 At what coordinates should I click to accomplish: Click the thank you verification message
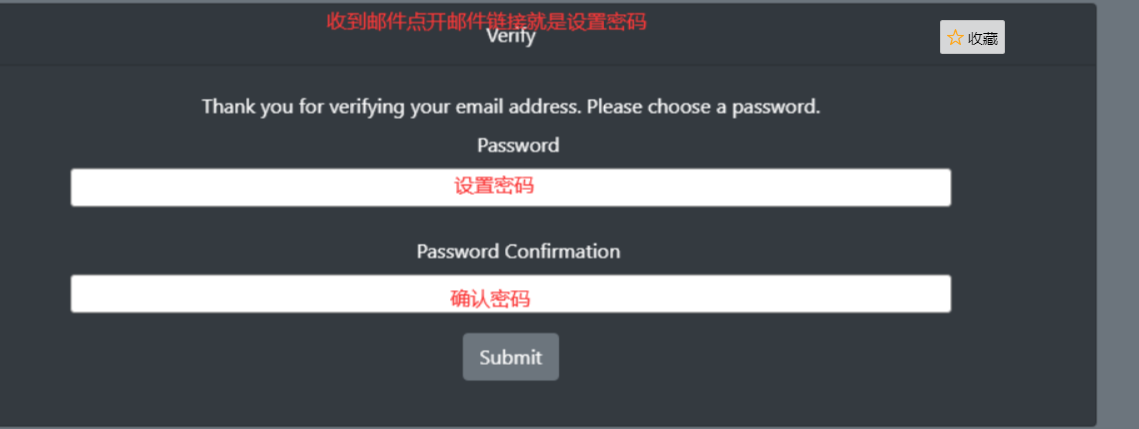click(511, 107)
